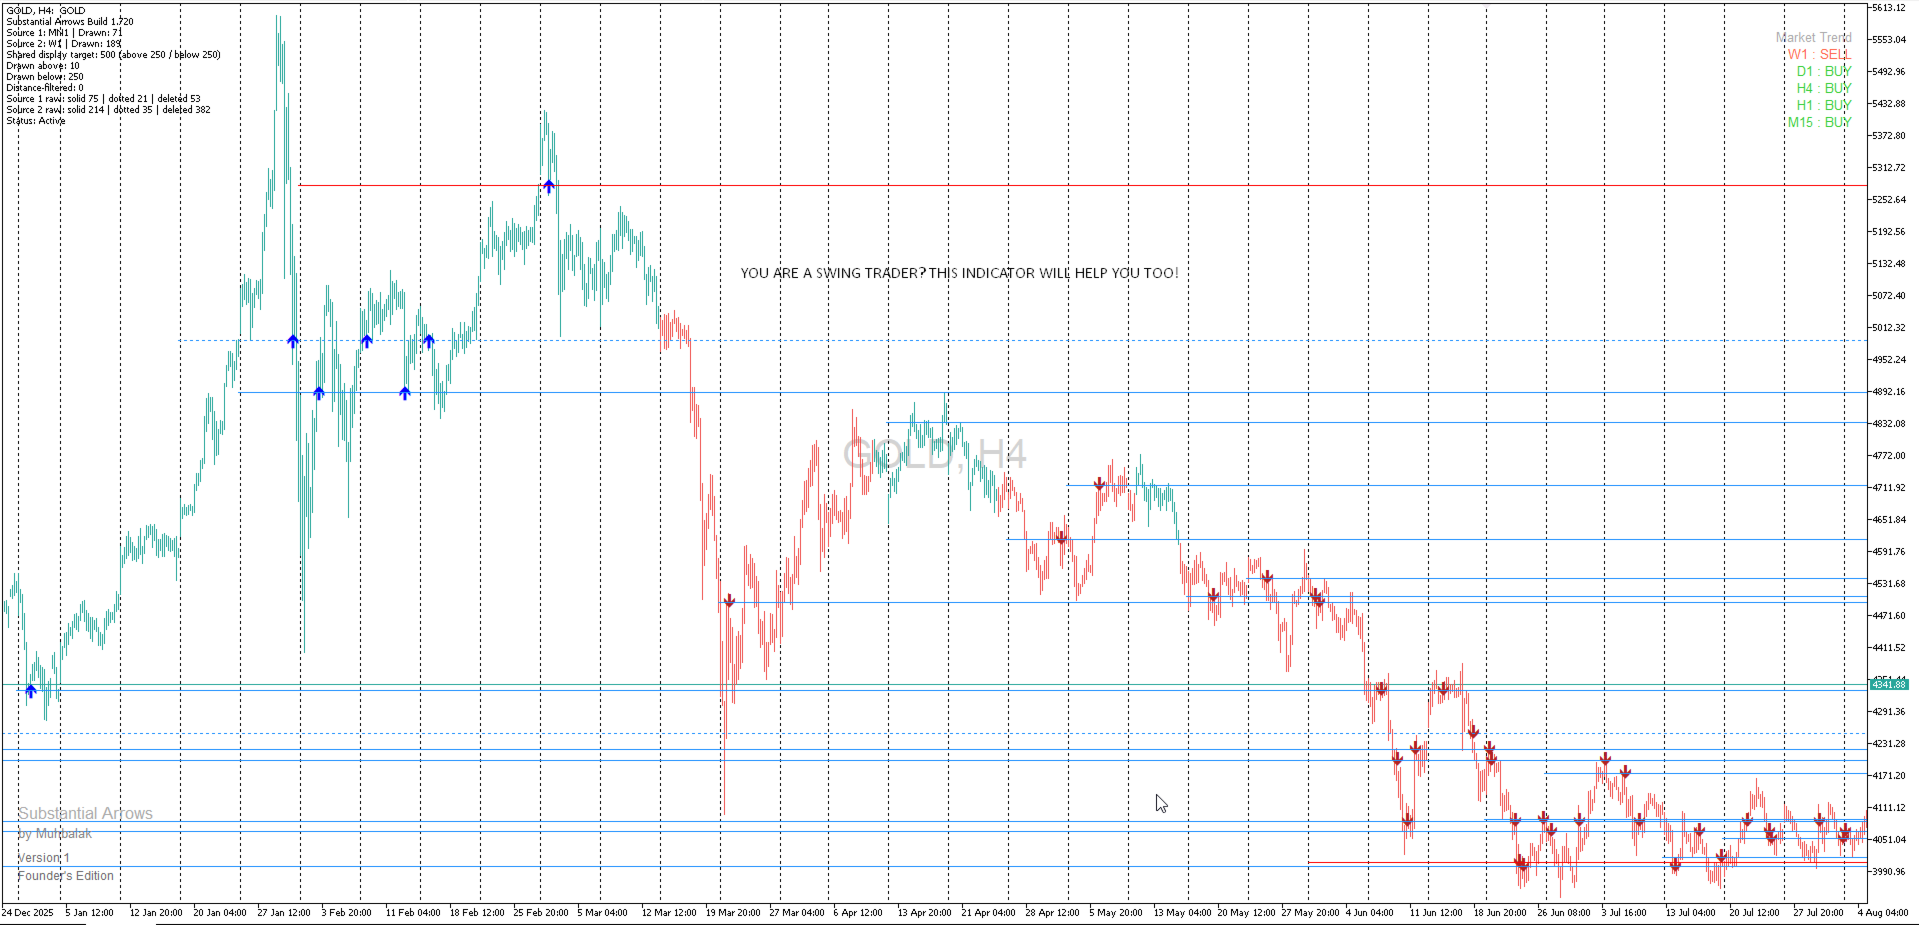Click the 'Shared display target: 500' line
Image resolution: width=1919 pixels, height=925 pixels.
(x=113, y=54)
